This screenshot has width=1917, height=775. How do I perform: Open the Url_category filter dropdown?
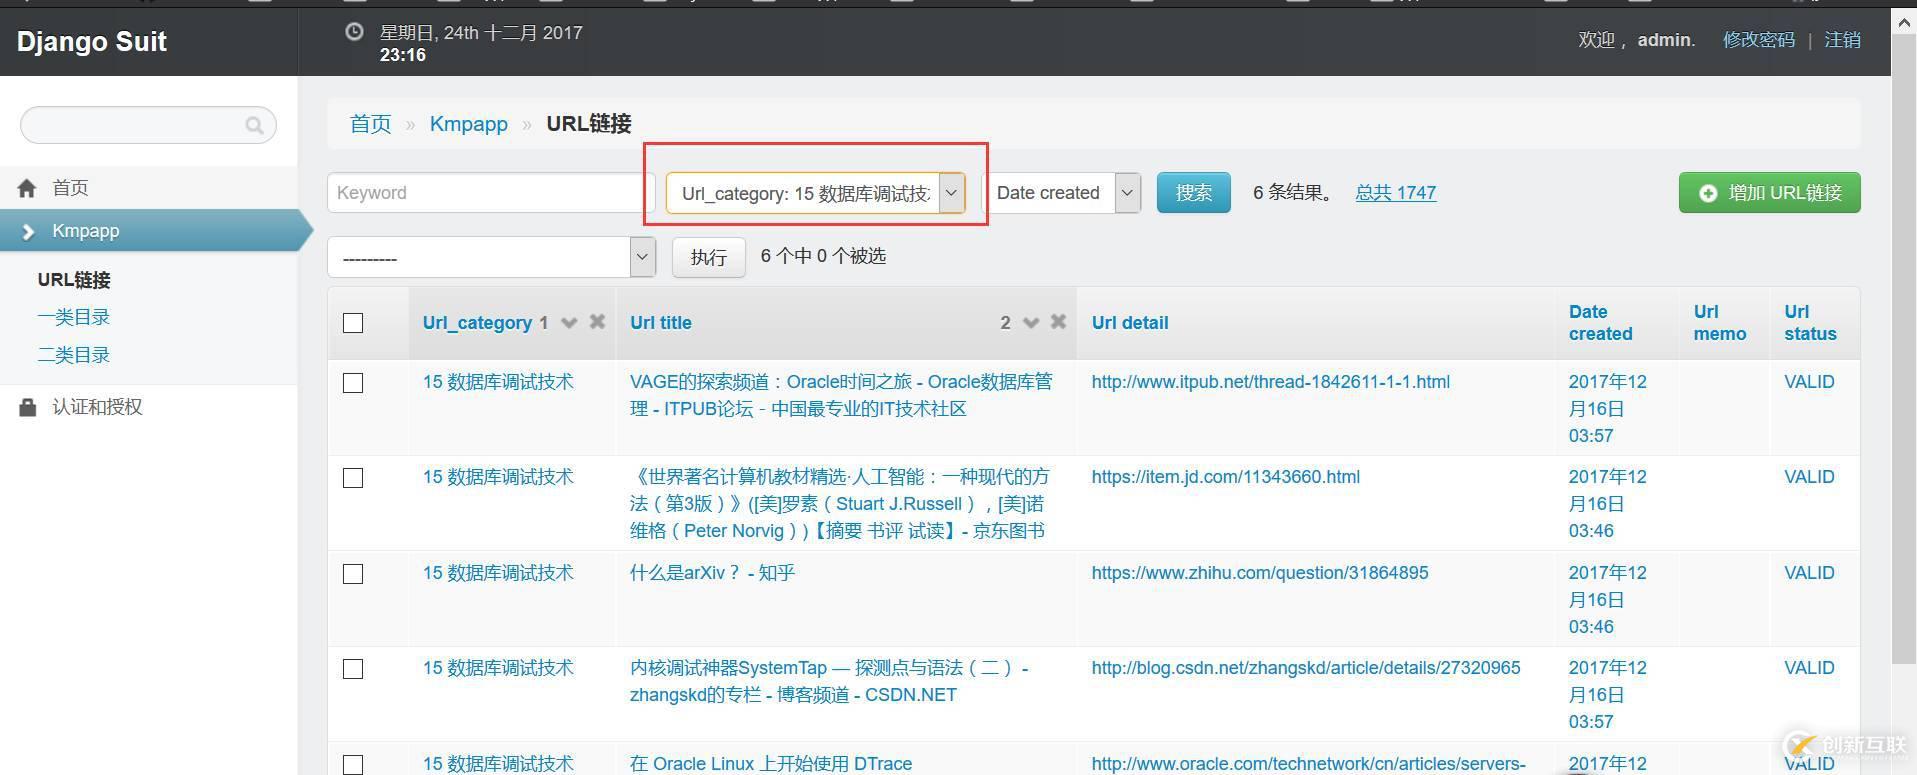point(815,193)
